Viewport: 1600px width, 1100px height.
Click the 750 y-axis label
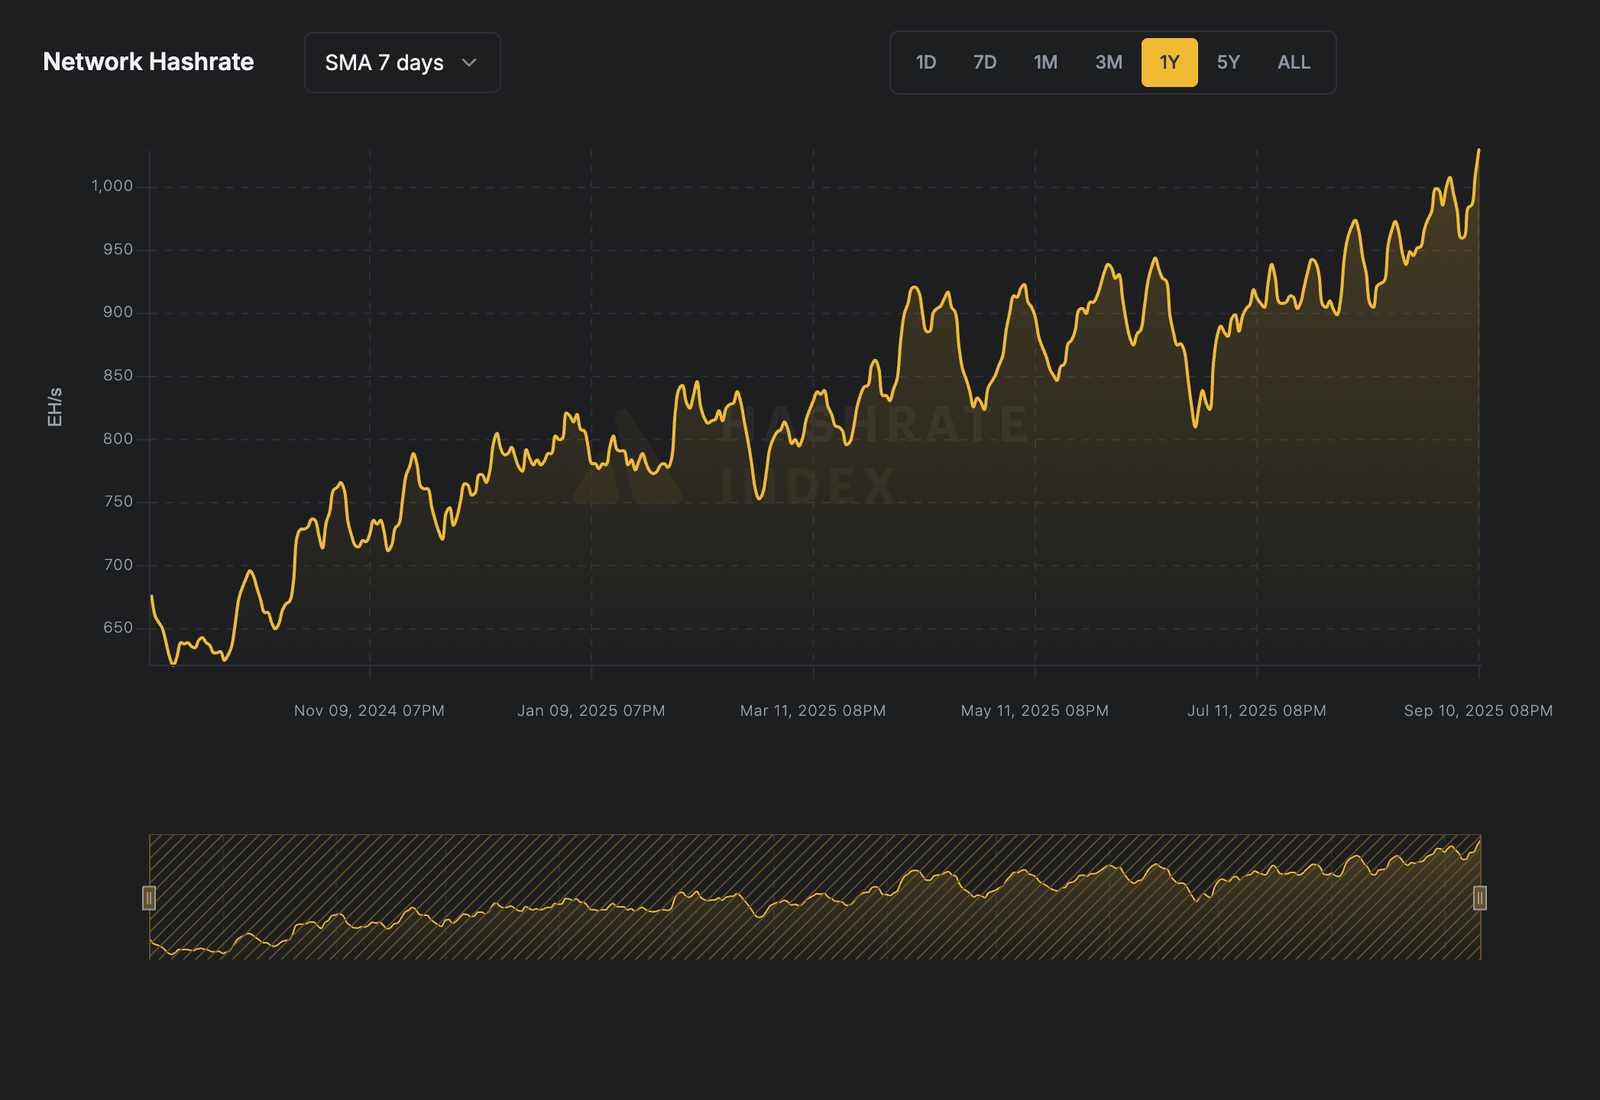point(118,501)
